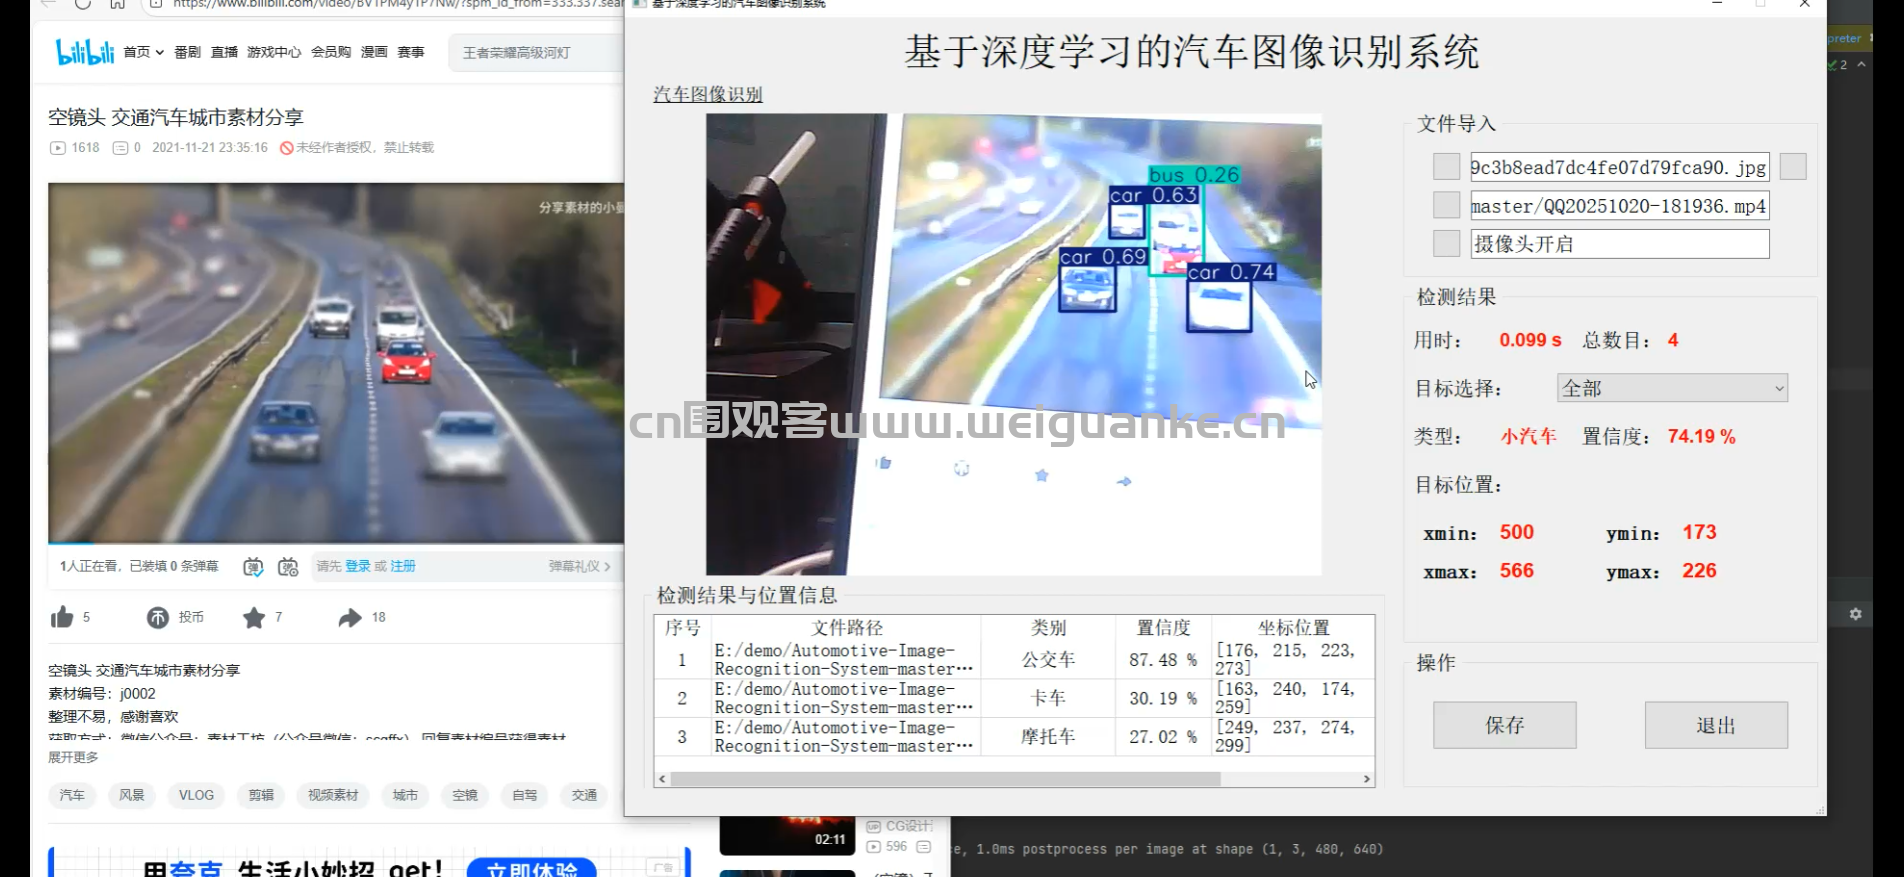Click the browser refresh icon
Screen dimensions: 1904x877
[x=82, y=4]
